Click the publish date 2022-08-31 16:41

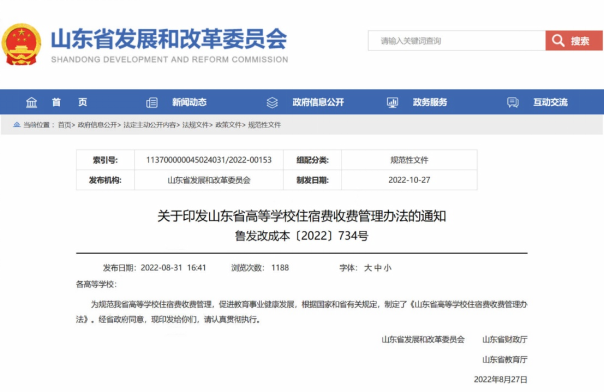173,268
